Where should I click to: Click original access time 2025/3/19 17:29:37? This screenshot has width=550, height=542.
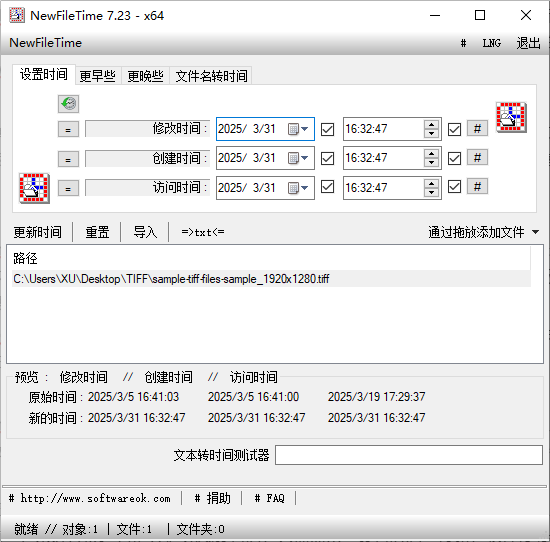point(376,397)
